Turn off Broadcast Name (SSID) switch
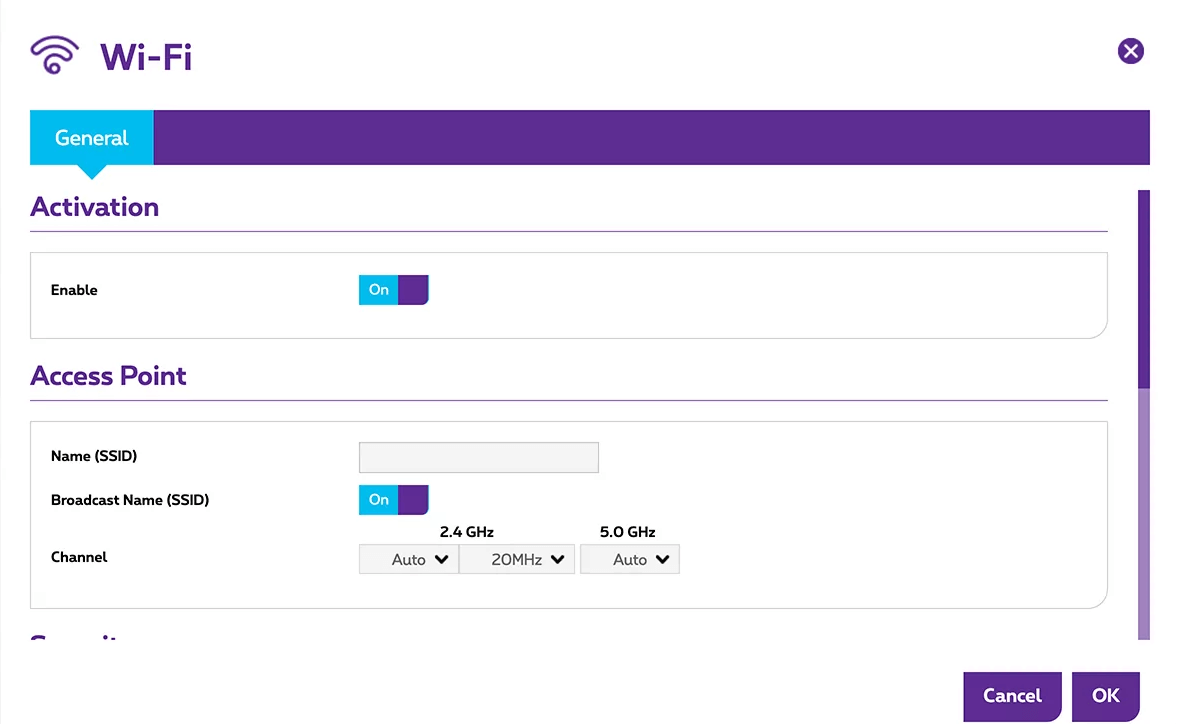Screen dimensions: 1178x724 (x=393, y=500)
